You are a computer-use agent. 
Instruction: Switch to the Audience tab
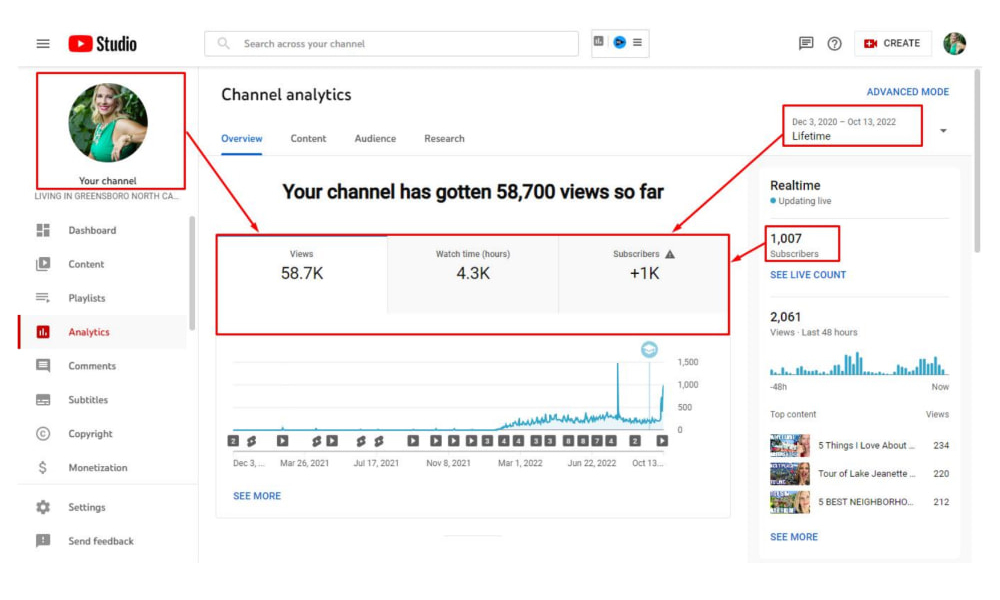tap(375, 139)
